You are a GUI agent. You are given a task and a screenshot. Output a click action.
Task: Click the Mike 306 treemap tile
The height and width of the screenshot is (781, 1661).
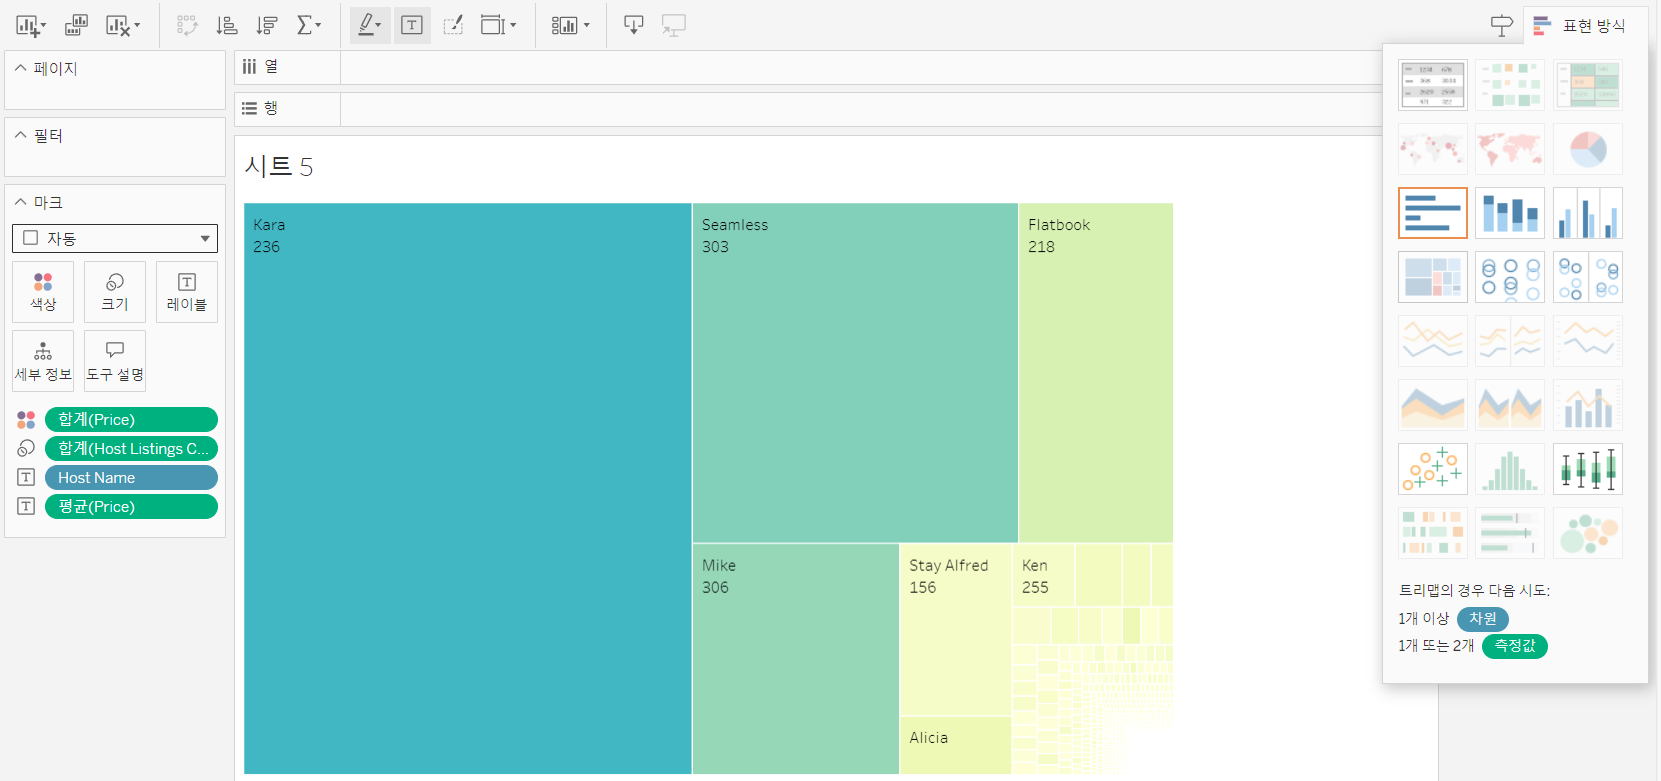(x=796, y=659)
